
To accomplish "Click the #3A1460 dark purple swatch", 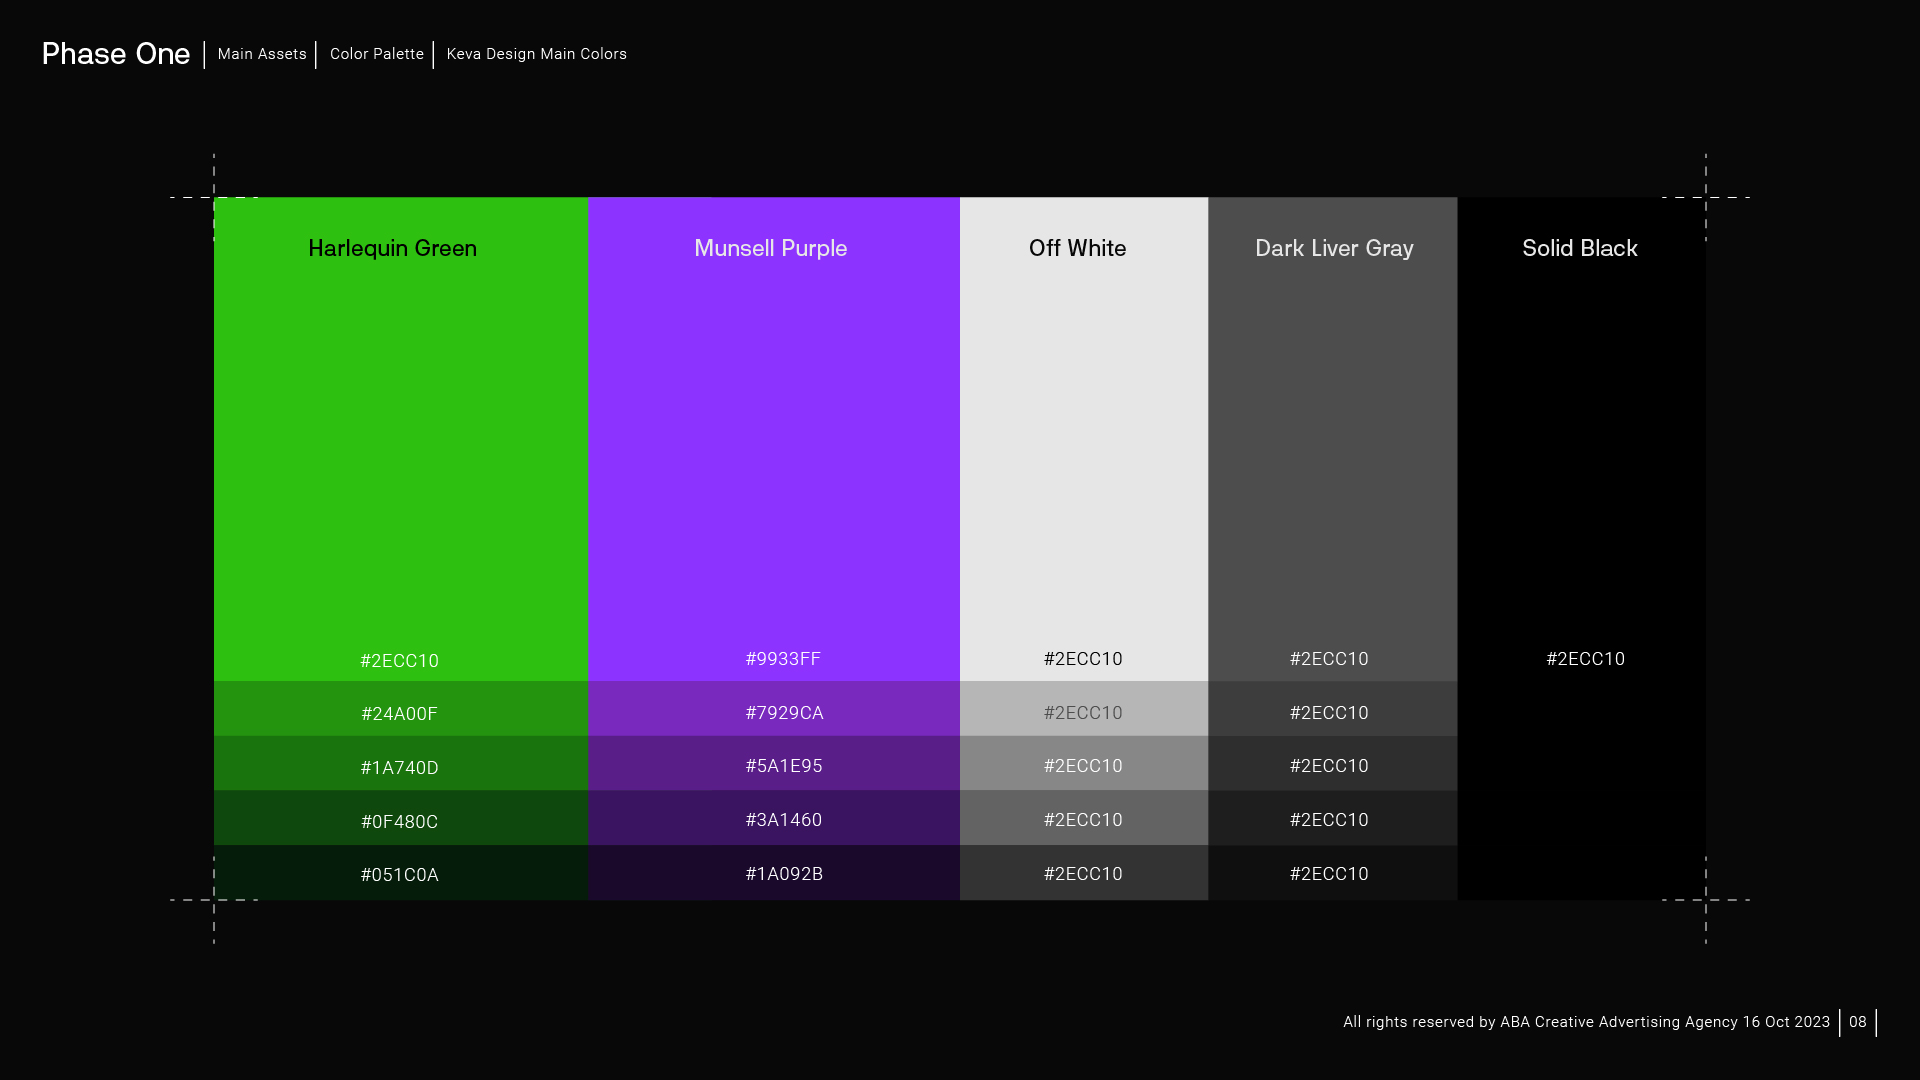I will tap(784, 819).
